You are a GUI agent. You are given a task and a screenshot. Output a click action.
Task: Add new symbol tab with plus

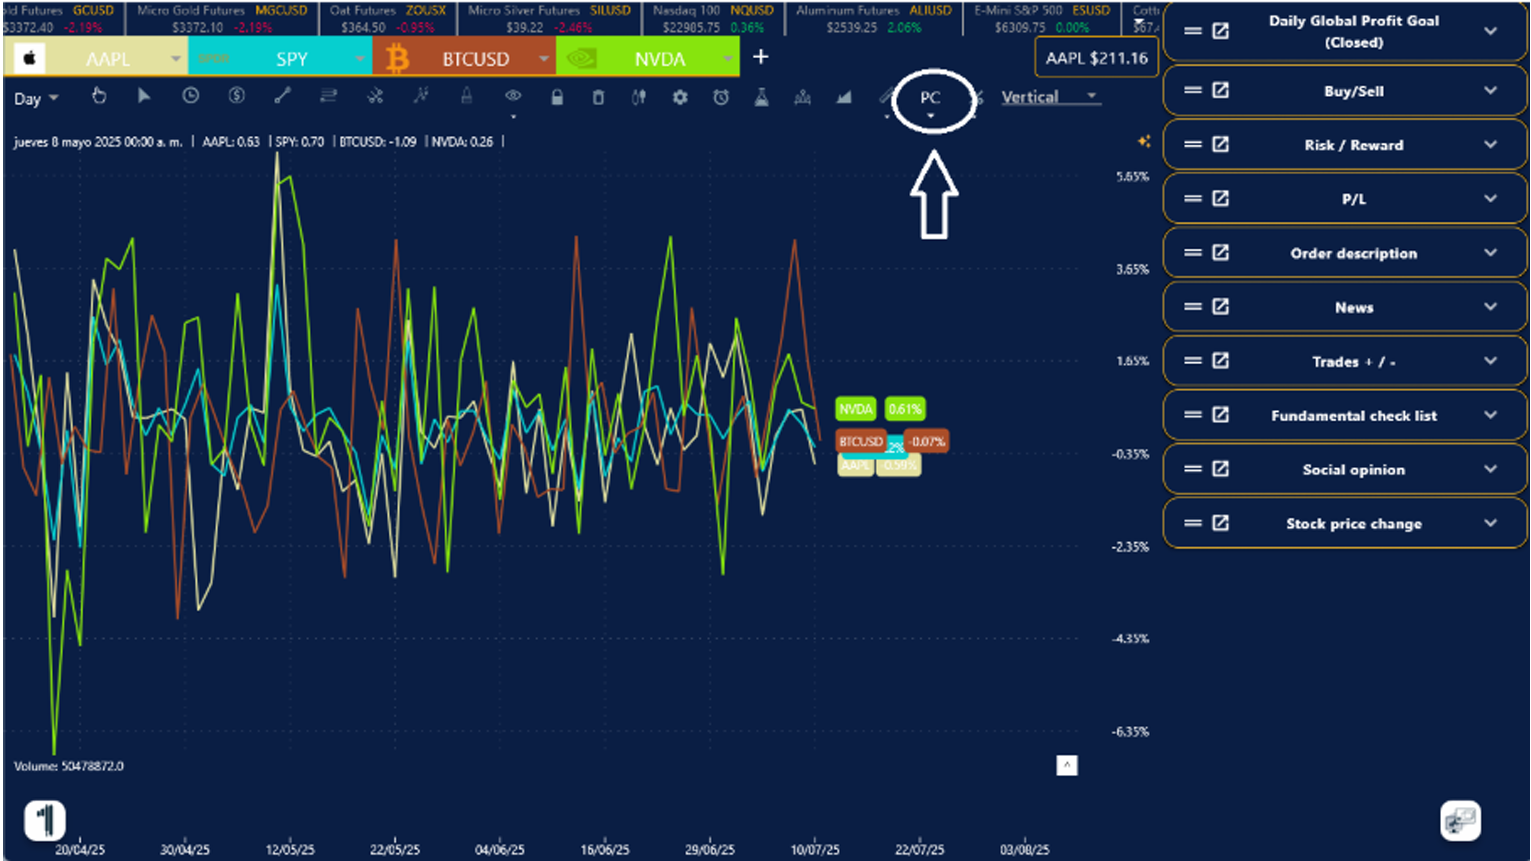point(760,57)
